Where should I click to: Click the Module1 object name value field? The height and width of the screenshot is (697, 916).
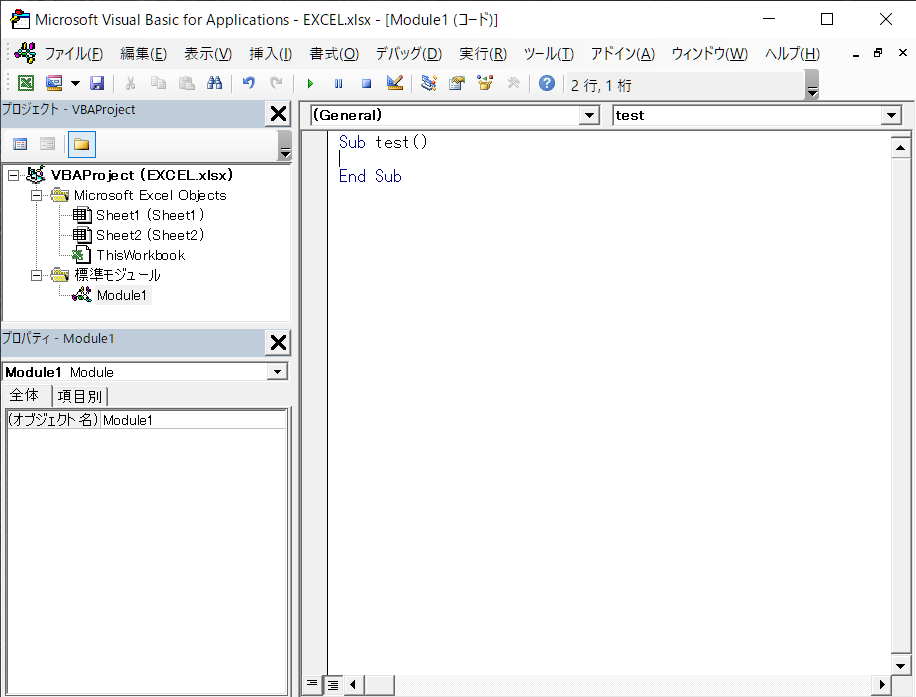click(193, 420)
